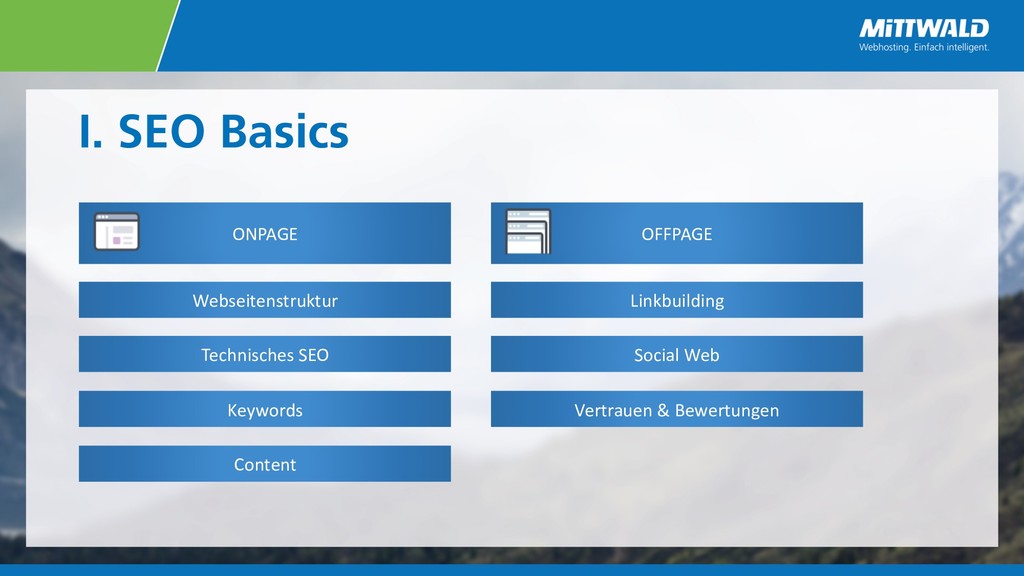Click the ONPAGE browser window icon
Screen dimensions: 1024x576
coord(117,231)
